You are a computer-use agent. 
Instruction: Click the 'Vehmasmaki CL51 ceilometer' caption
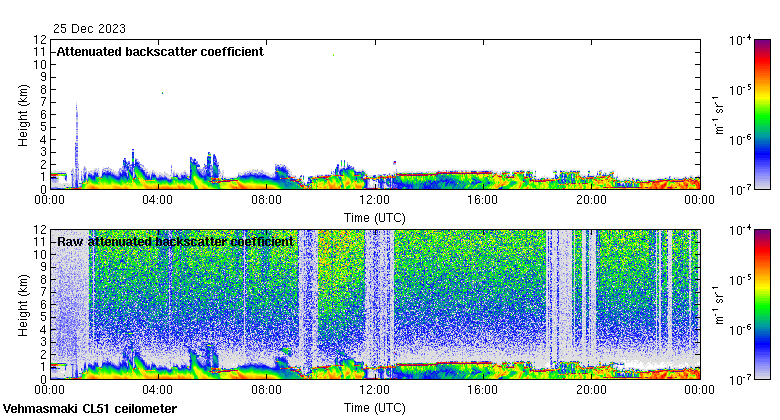pos(90,409)
